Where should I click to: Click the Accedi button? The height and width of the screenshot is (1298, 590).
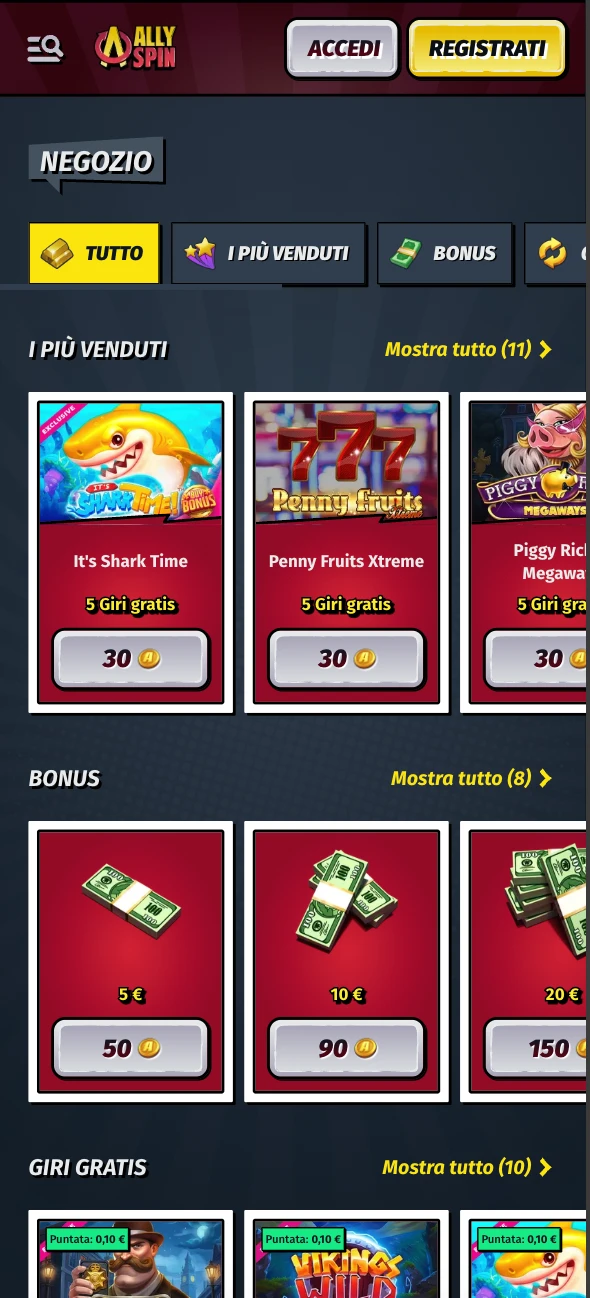coord(343,48)
